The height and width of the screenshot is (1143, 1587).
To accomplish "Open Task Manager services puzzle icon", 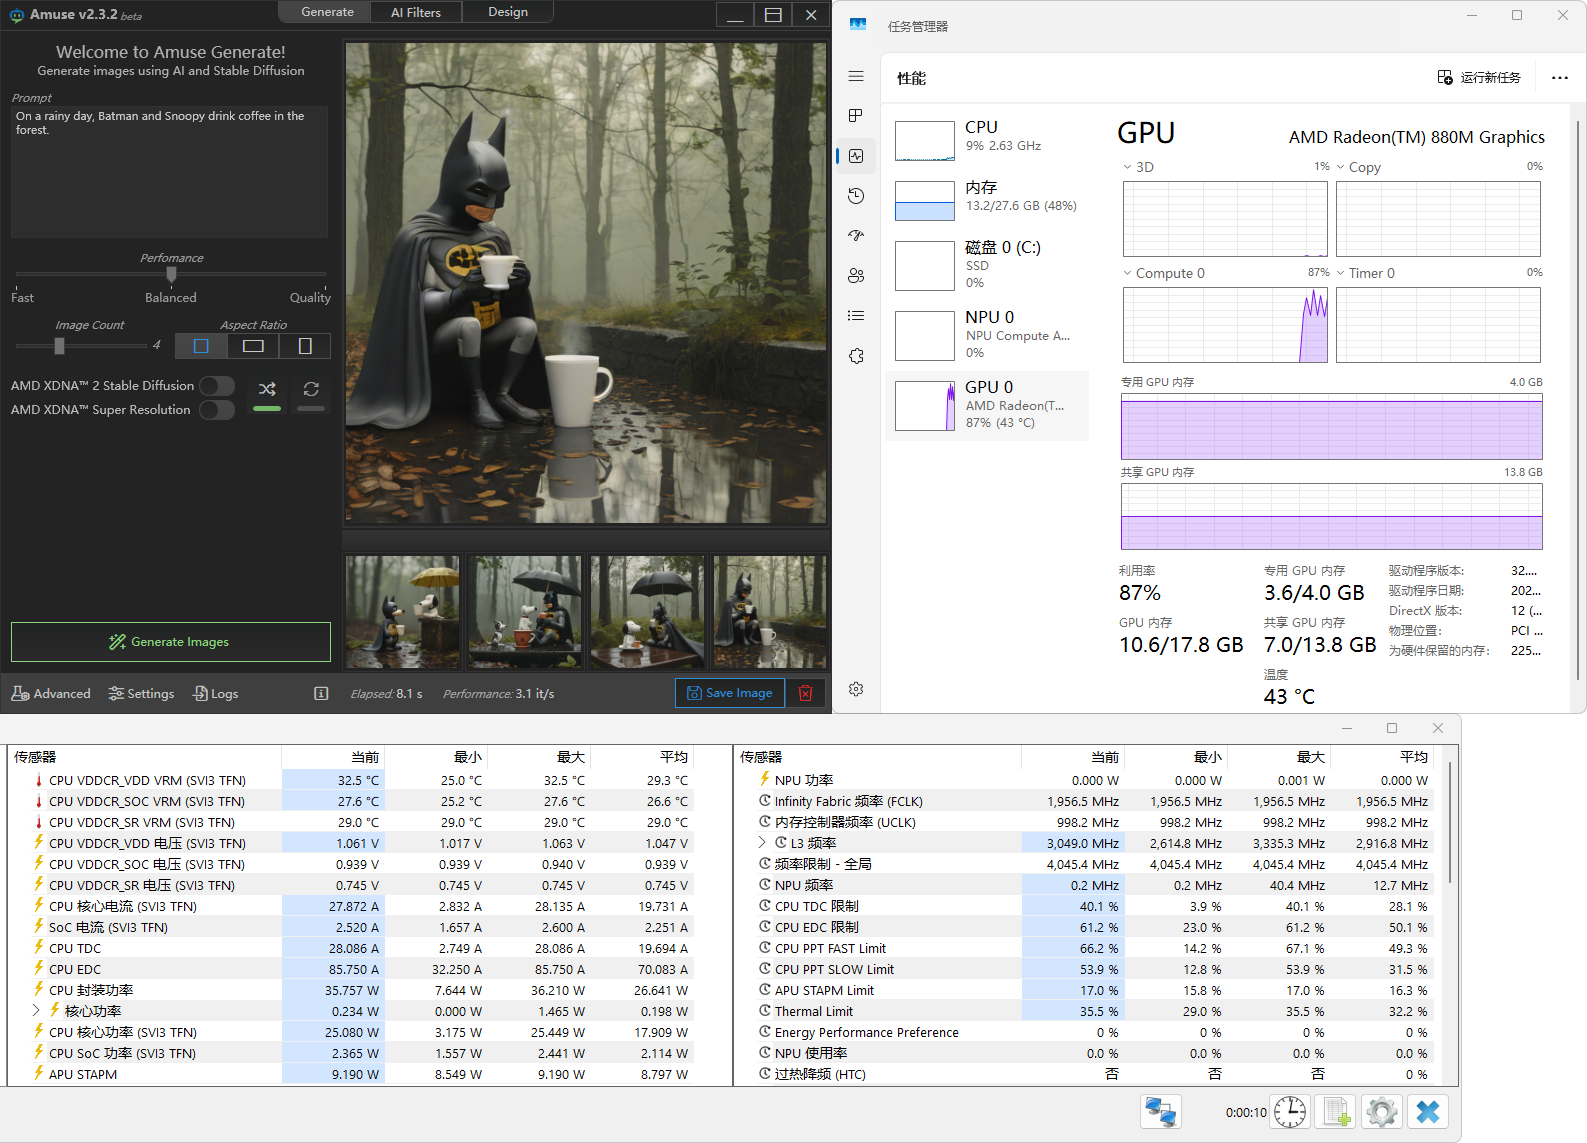I will pos(856,356).
